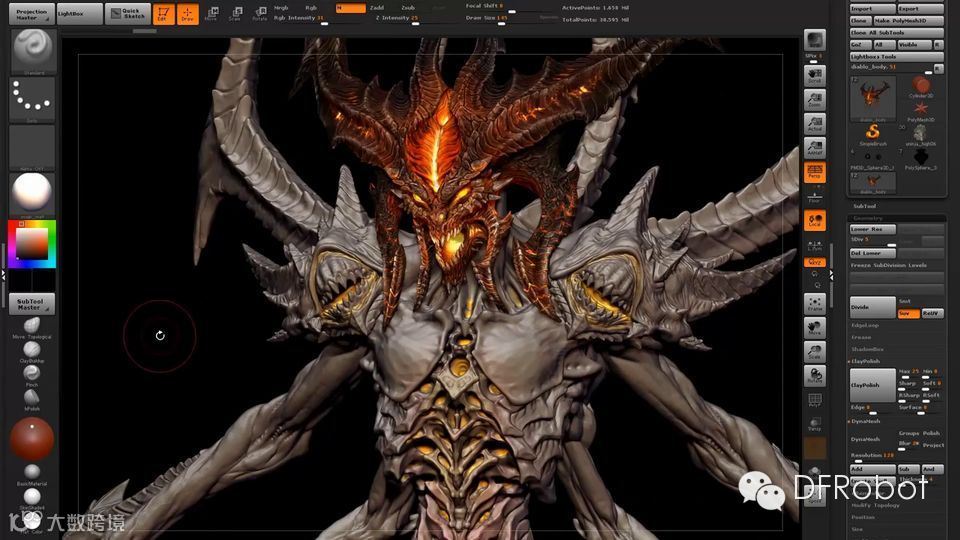Click Make PolyMesh3D button

click(909, 20)
